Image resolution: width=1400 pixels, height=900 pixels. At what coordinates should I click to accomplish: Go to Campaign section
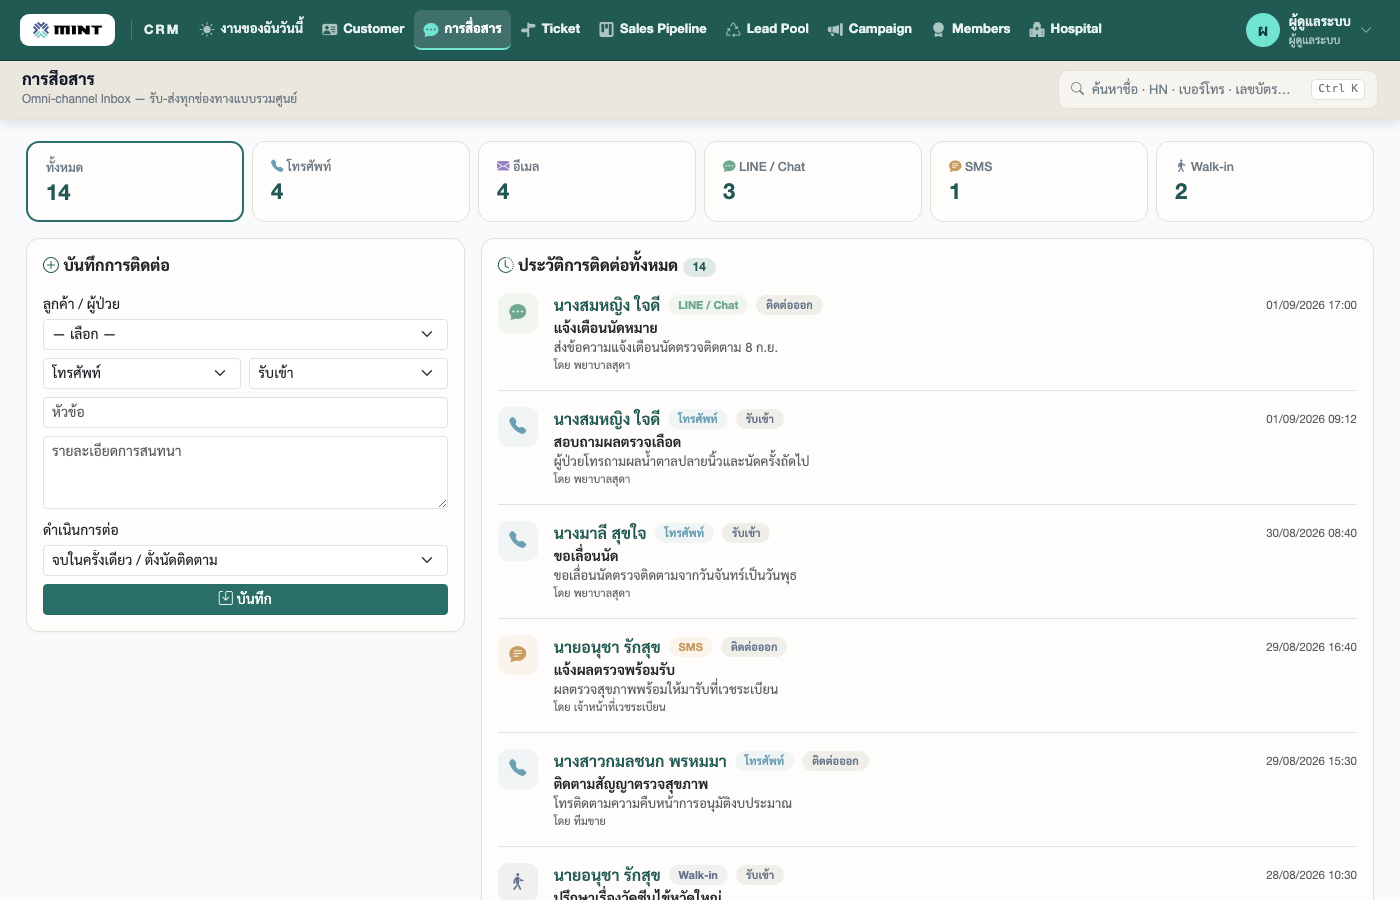coord(869,29)
